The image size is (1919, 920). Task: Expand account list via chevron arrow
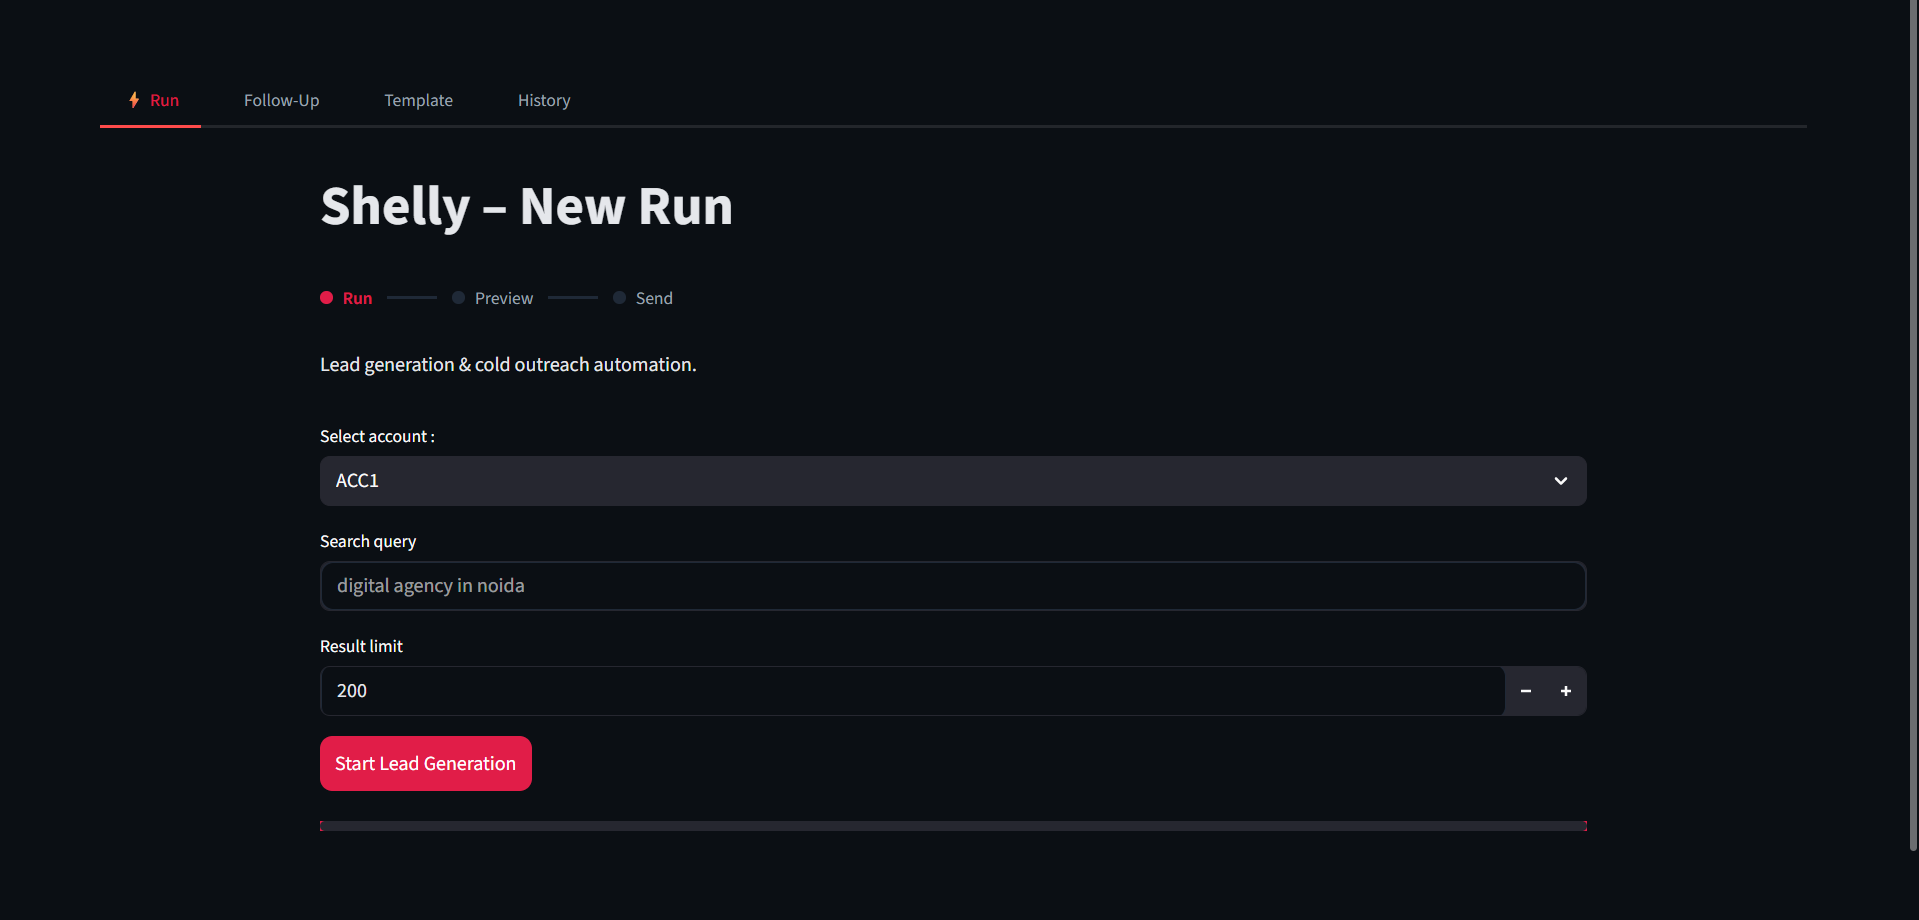tap(1560, 481)
